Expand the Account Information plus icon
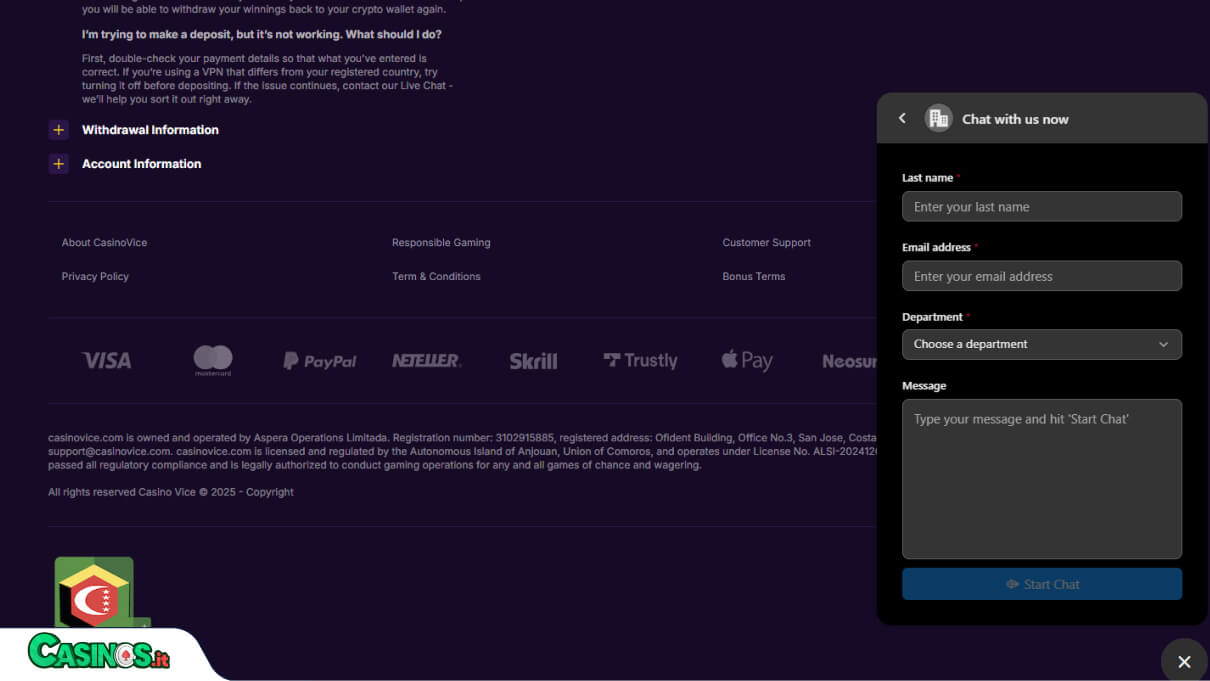 pos(59,164)
